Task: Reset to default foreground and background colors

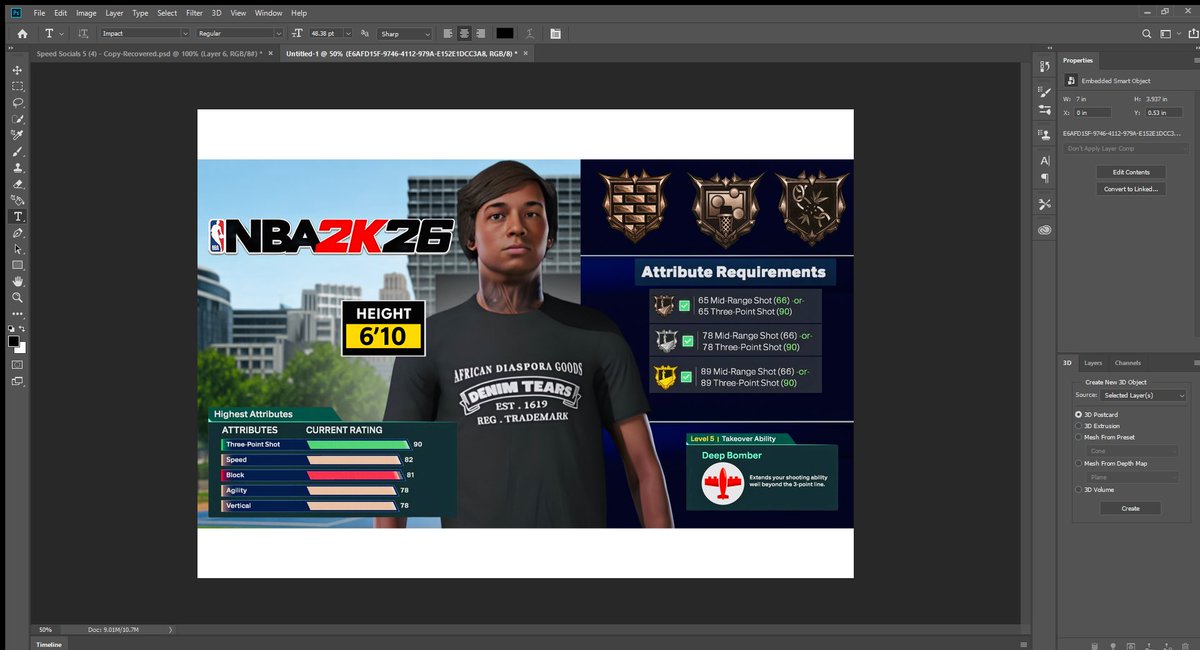Action: (12, 328)
